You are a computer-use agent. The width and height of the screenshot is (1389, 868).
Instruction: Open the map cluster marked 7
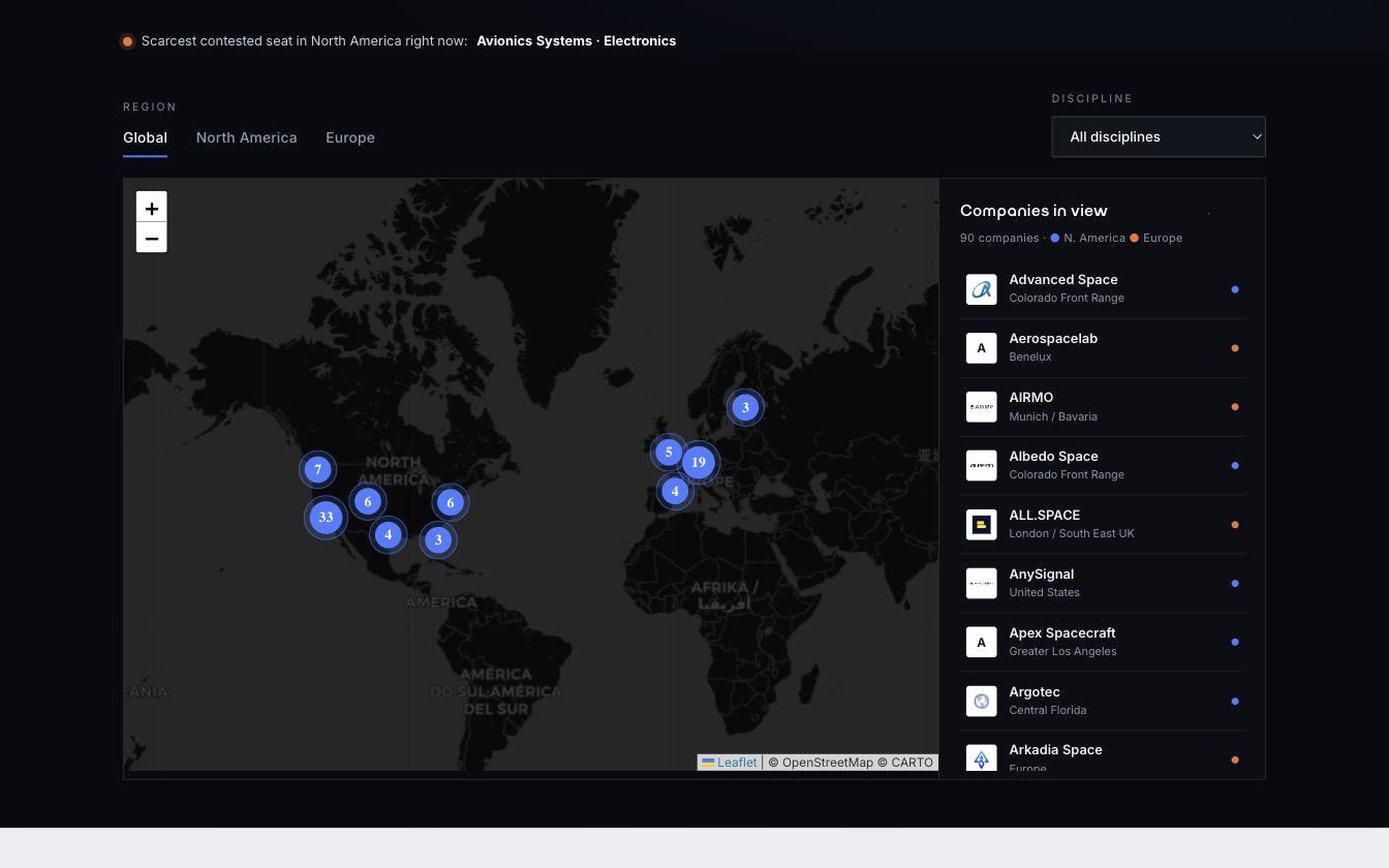click(x=318, y=469)
